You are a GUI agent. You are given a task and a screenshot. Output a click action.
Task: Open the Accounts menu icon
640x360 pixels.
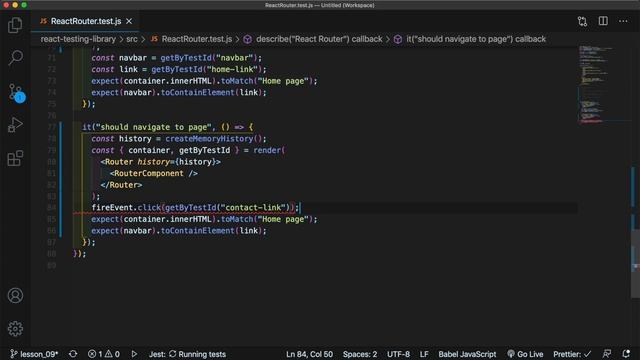click(15, 296)
